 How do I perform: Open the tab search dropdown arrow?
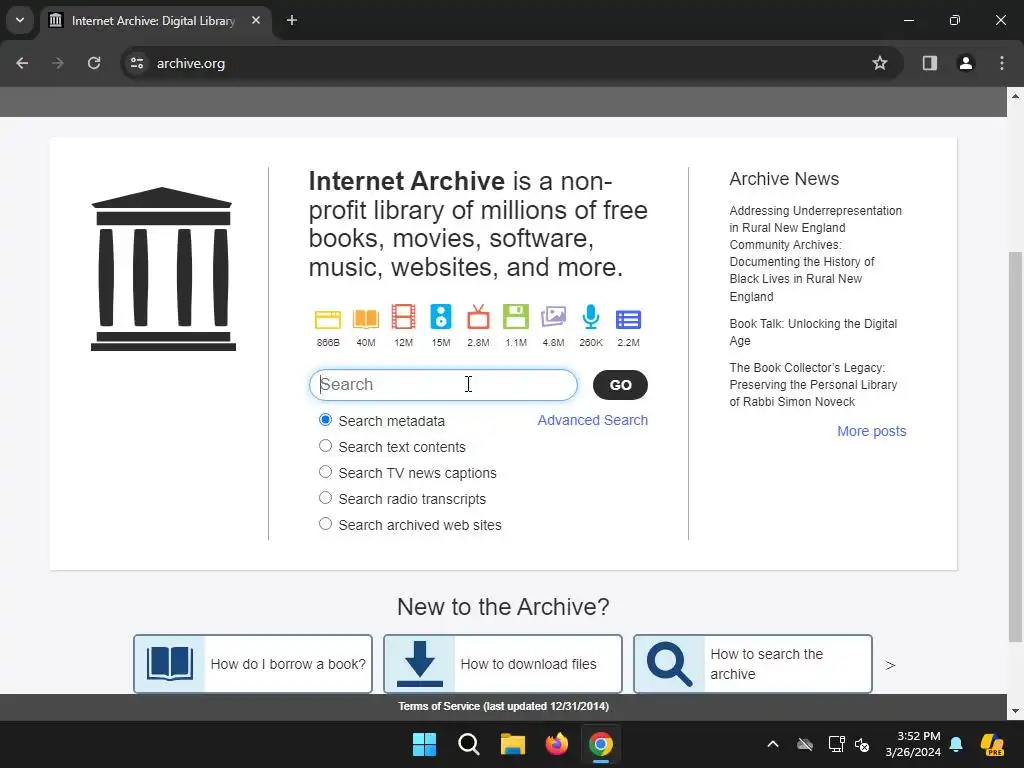pyautogui.click(x=20, y=20)
